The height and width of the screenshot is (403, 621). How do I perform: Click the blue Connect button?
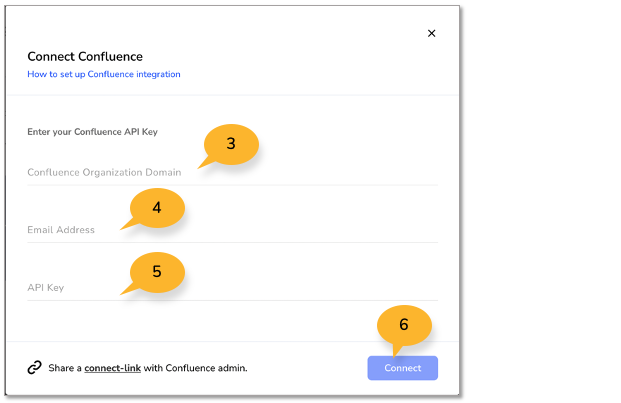(x=402, y=368)
